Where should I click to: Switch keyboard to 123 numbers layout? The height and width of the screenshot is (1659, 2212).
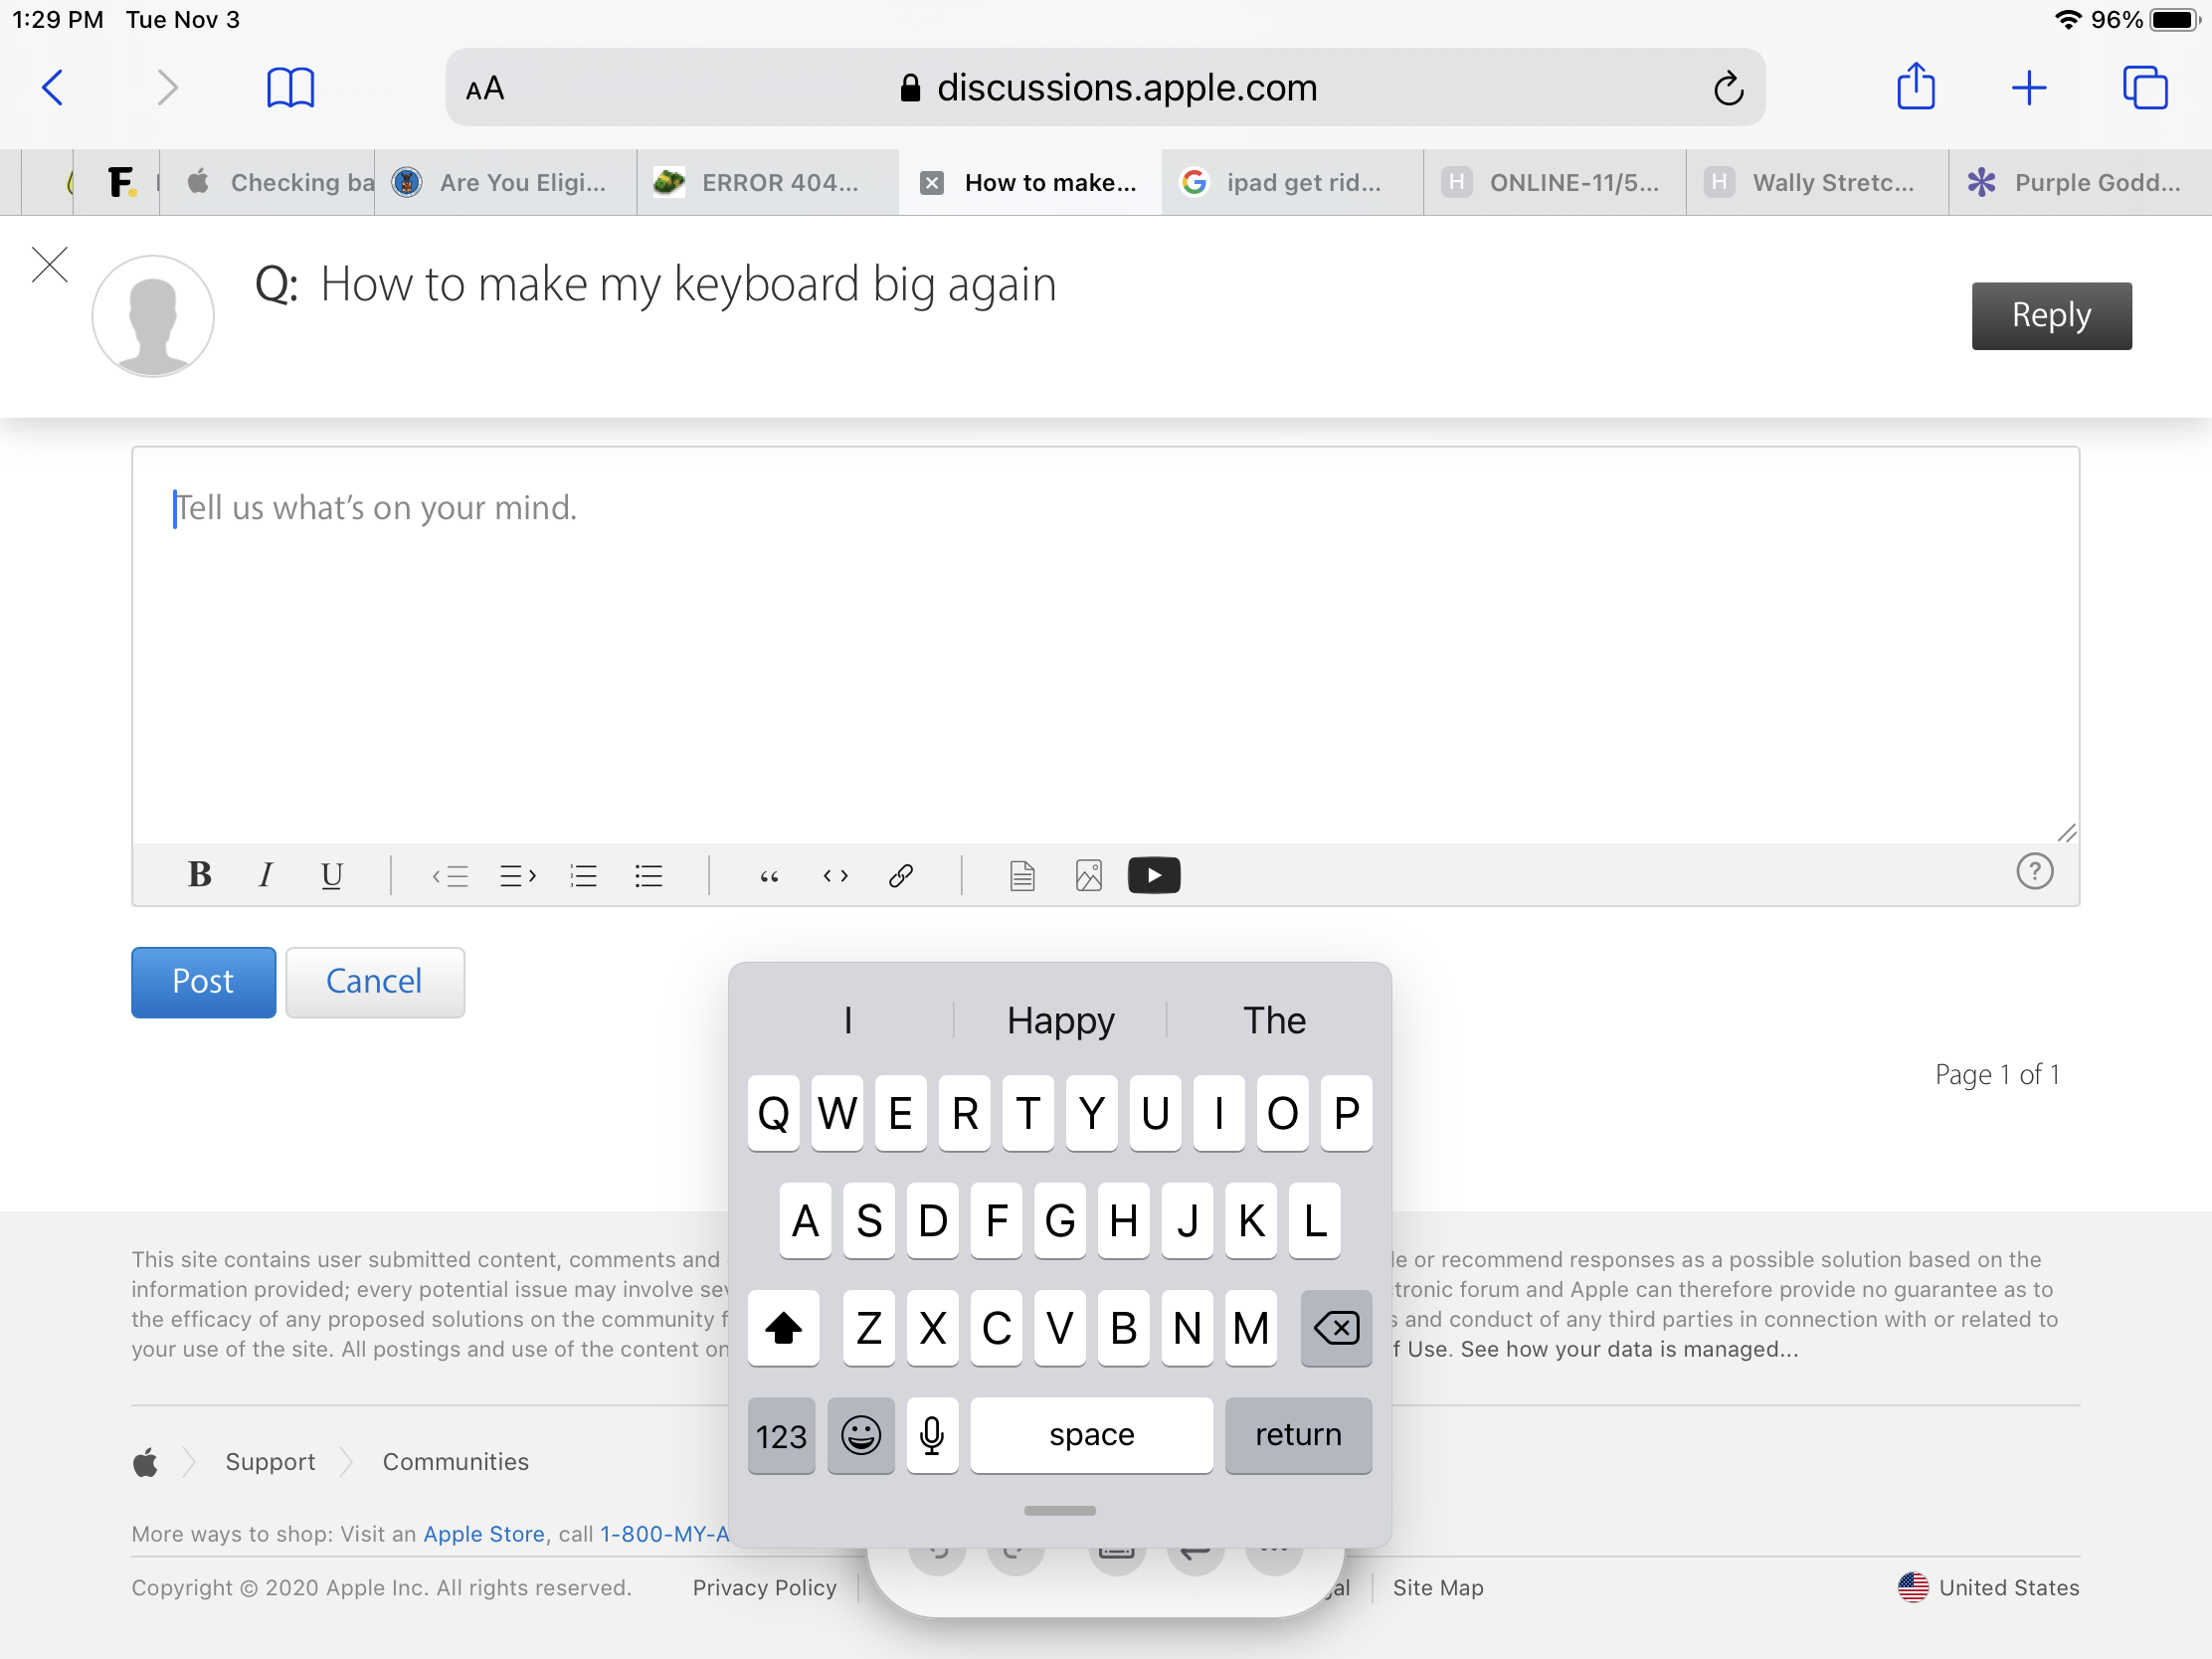click(x=781, y=1435)
